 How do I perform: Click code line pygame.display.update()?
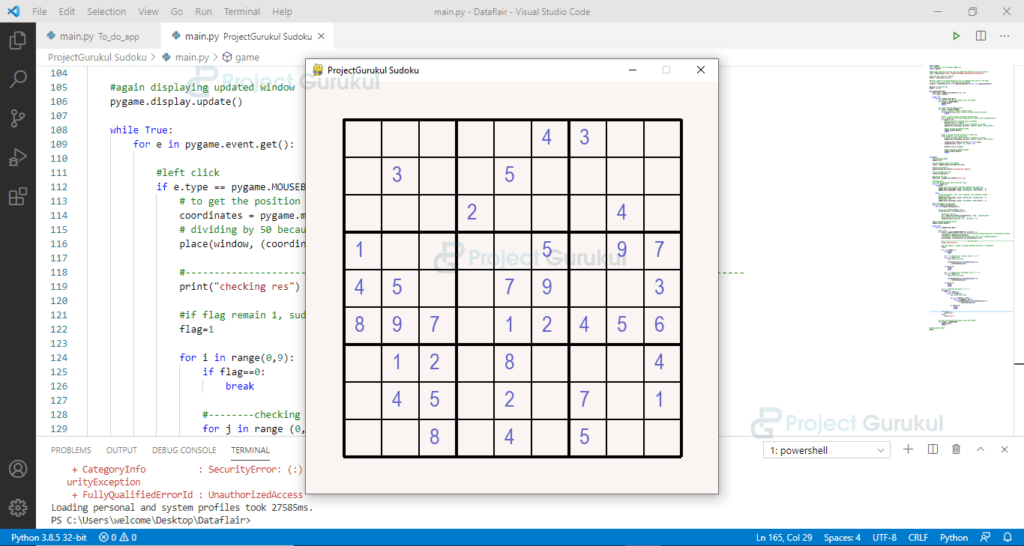point(176,101)
